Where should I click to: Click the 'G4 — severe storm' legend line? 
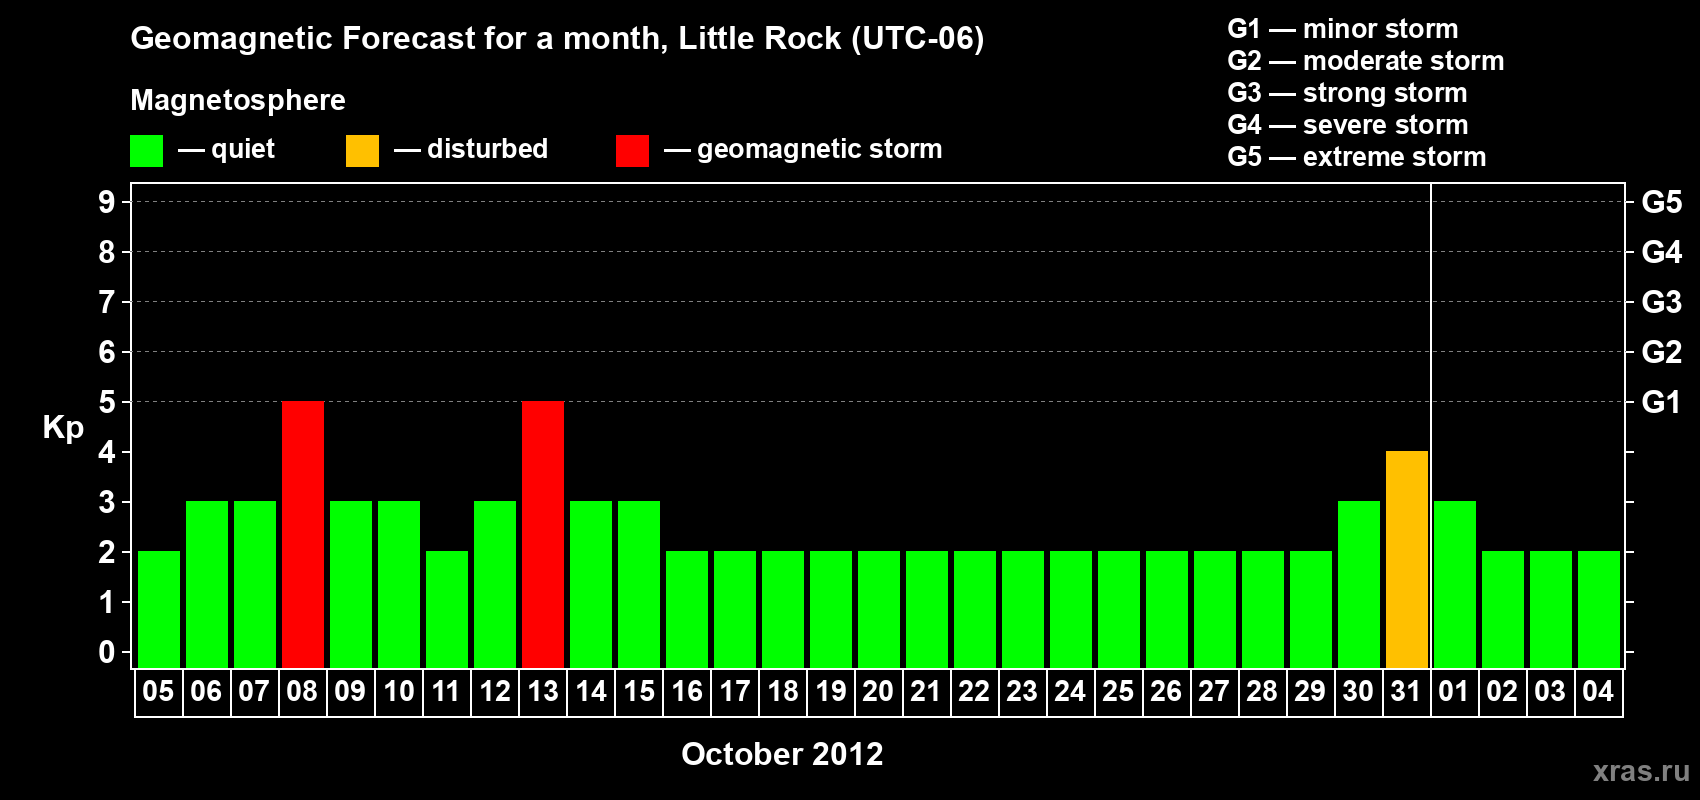point(1347,125)
